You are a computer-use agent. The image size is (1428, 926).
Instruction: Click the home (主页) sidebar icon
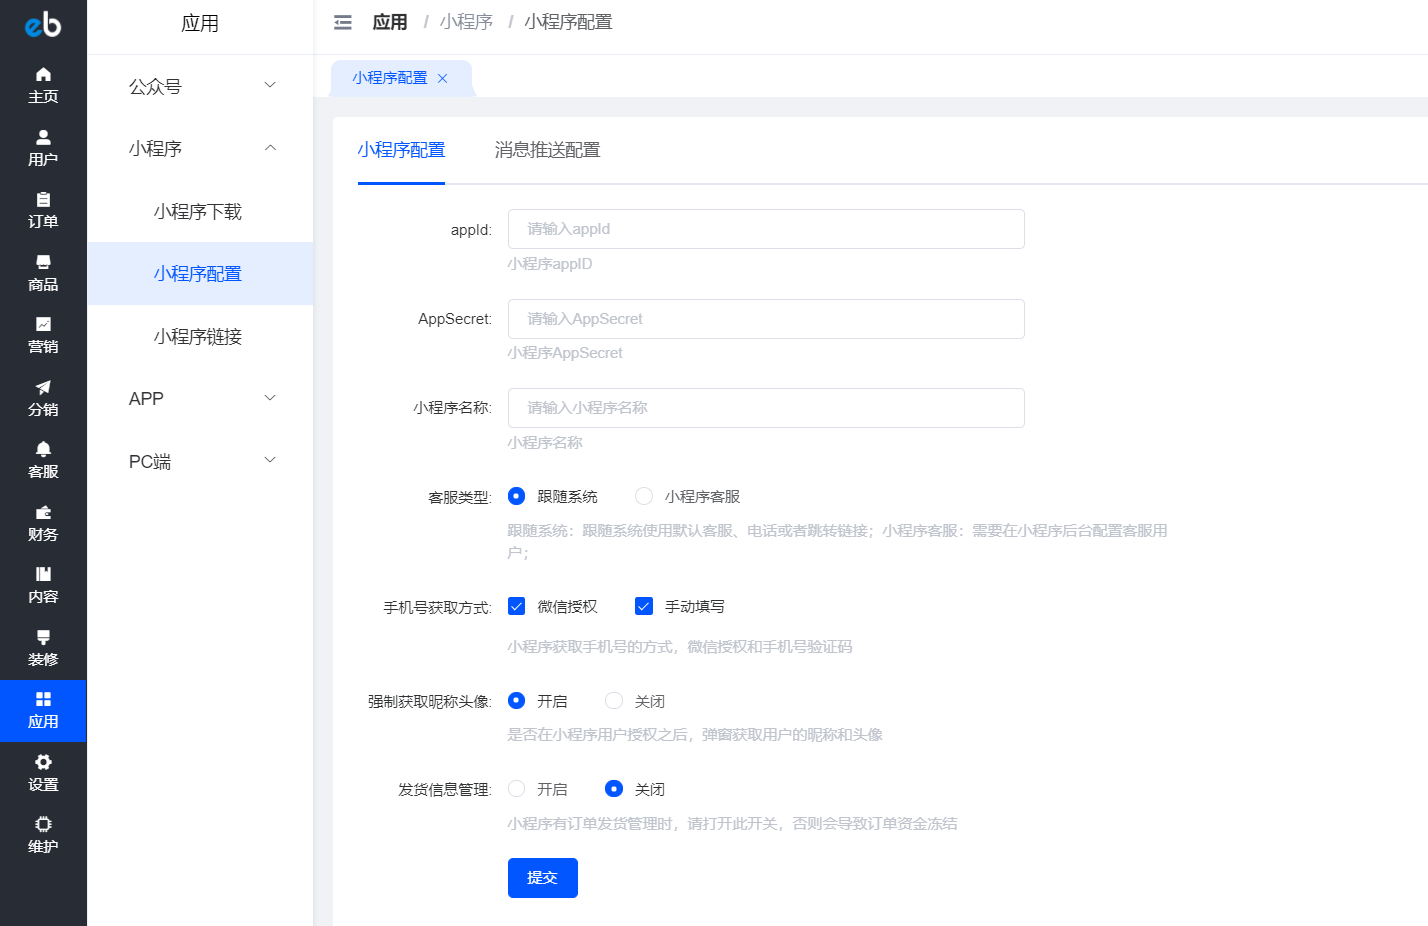coord(43,75)
